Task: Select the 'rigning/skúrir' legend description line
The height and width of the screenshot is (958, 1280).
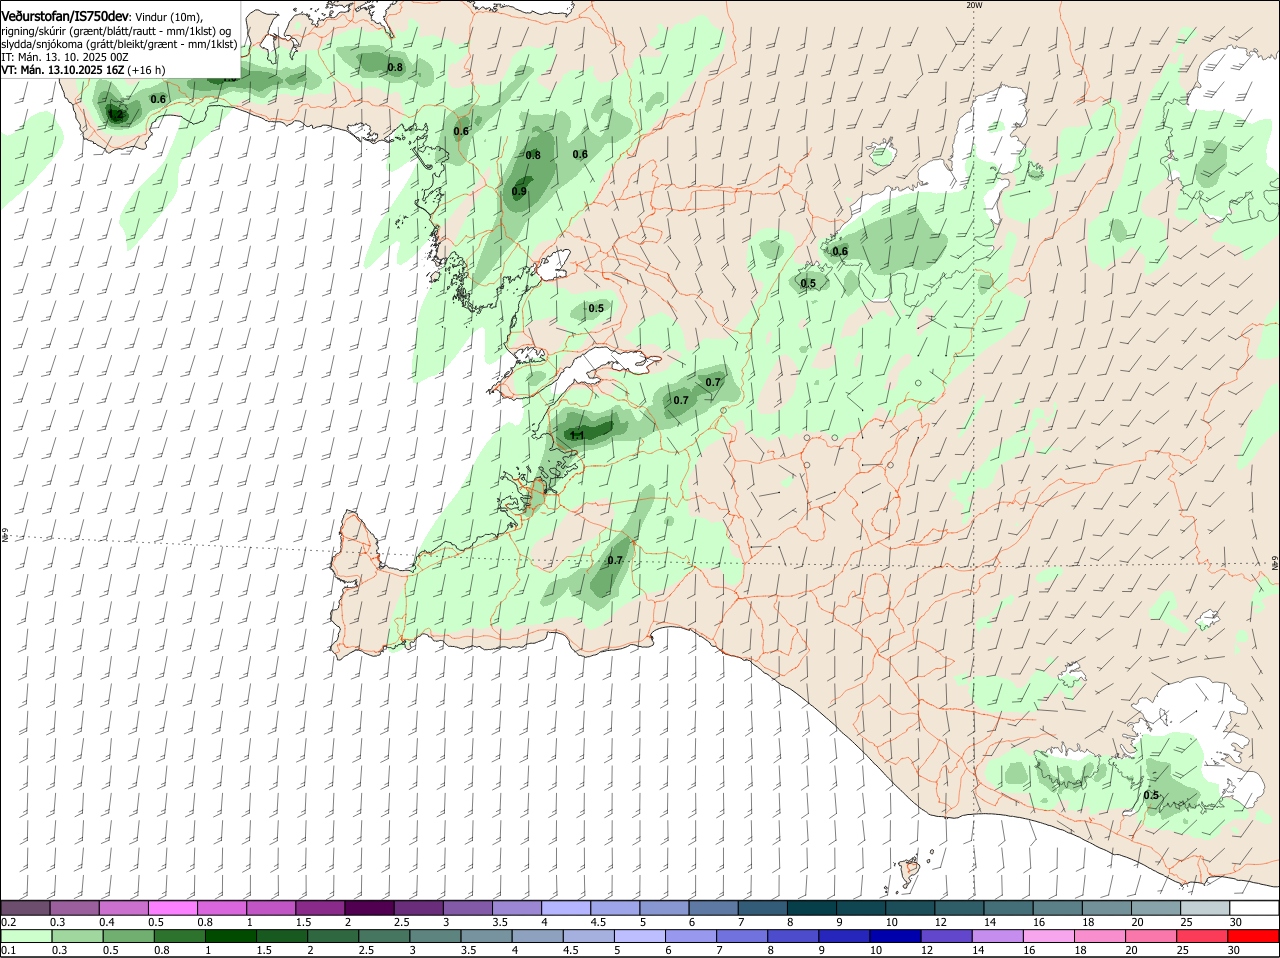Action: pyautogui.click(x=117, y=31)
